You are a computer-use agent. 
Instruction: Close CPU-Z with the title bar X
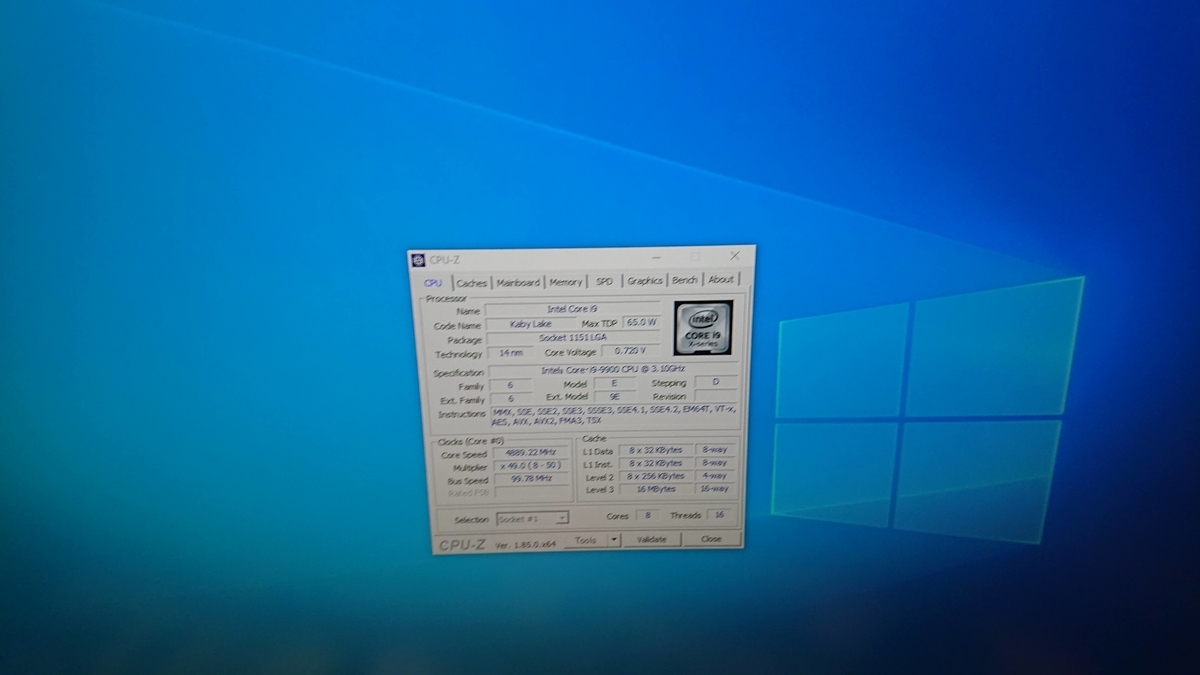click(x=735, y=256)
